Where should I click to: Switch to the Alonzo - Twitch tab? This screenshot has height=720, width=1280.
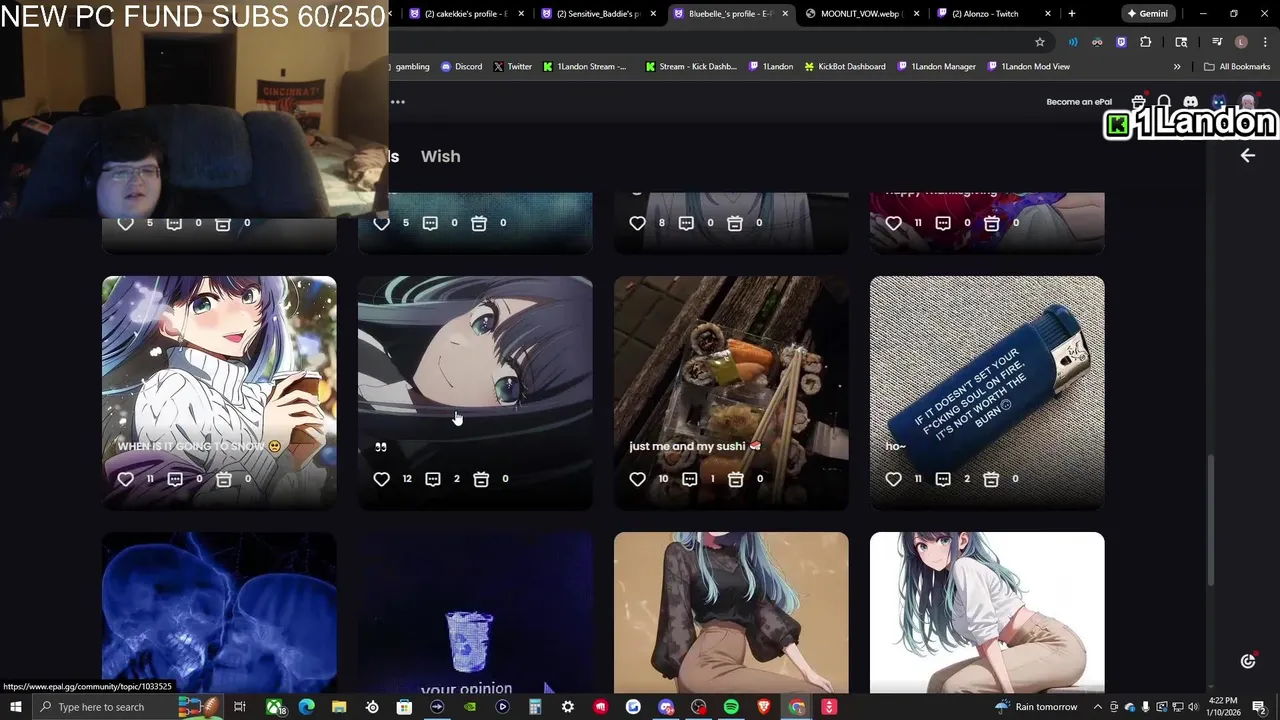994,14
